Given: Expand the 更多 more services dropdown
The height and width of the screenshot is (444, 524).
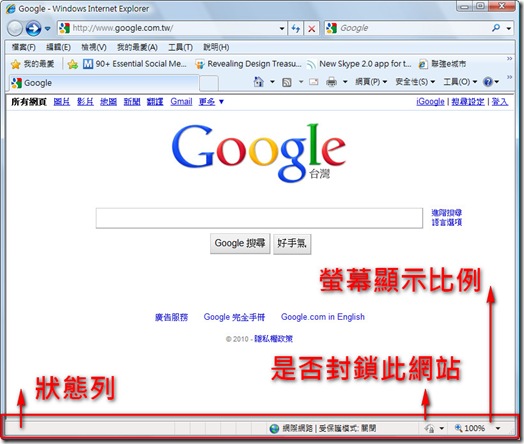Looking at the screenshot, I should pos(211,102).
